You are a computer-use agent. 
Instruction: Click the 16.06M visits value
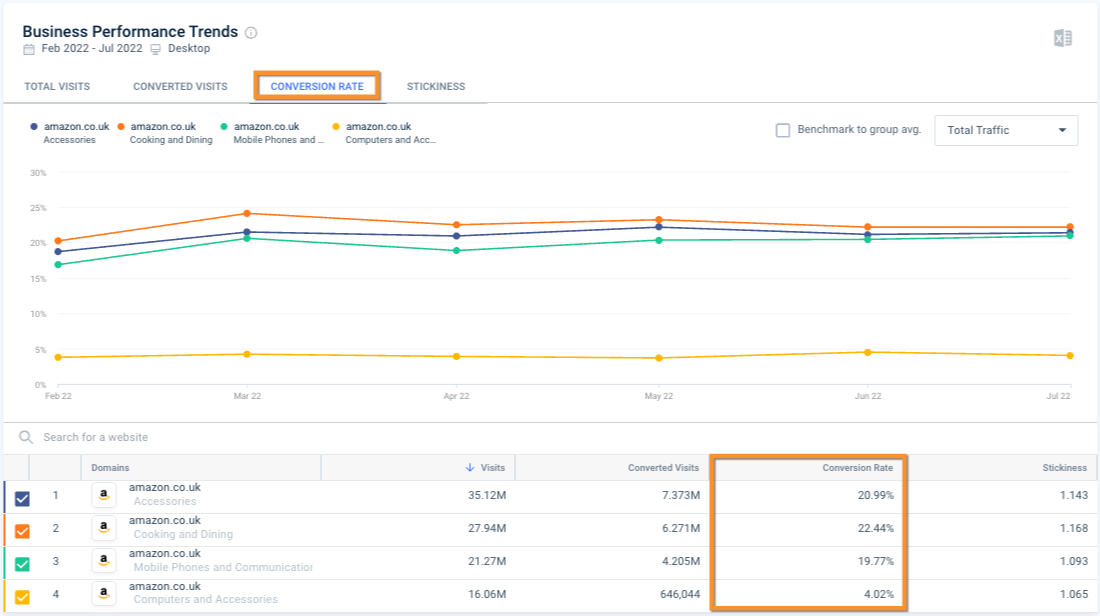point(487,594)
